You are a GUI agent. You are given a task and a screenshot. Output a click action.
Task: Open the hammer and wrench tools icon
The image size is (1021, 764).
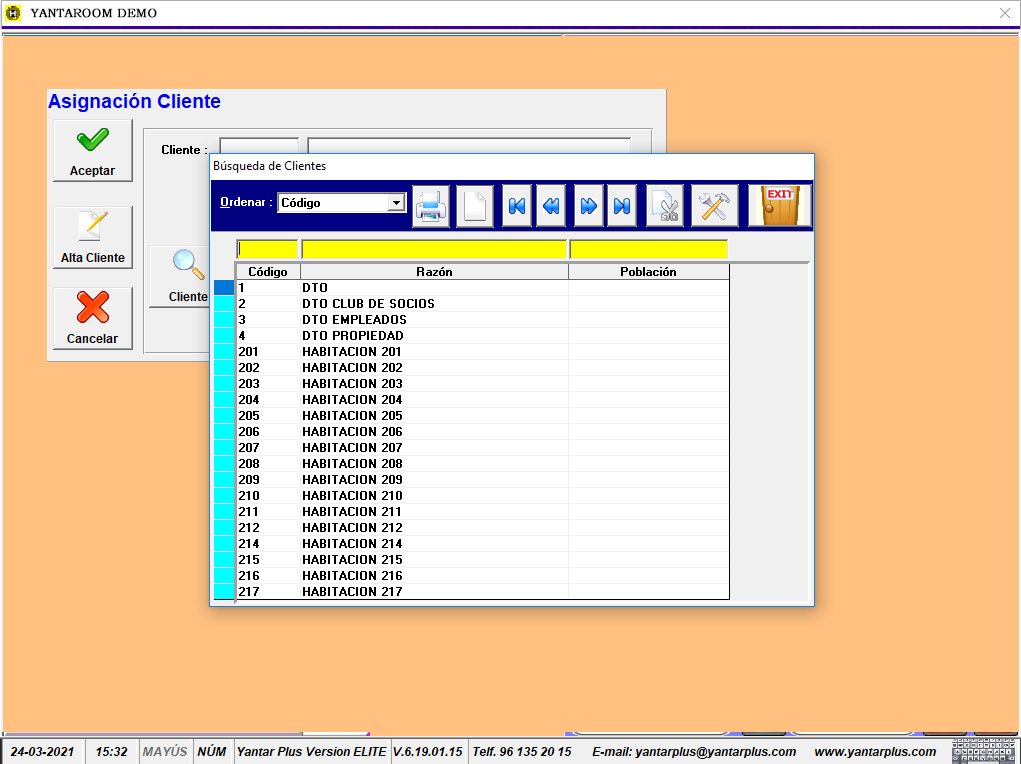click(x=714, y=206)
